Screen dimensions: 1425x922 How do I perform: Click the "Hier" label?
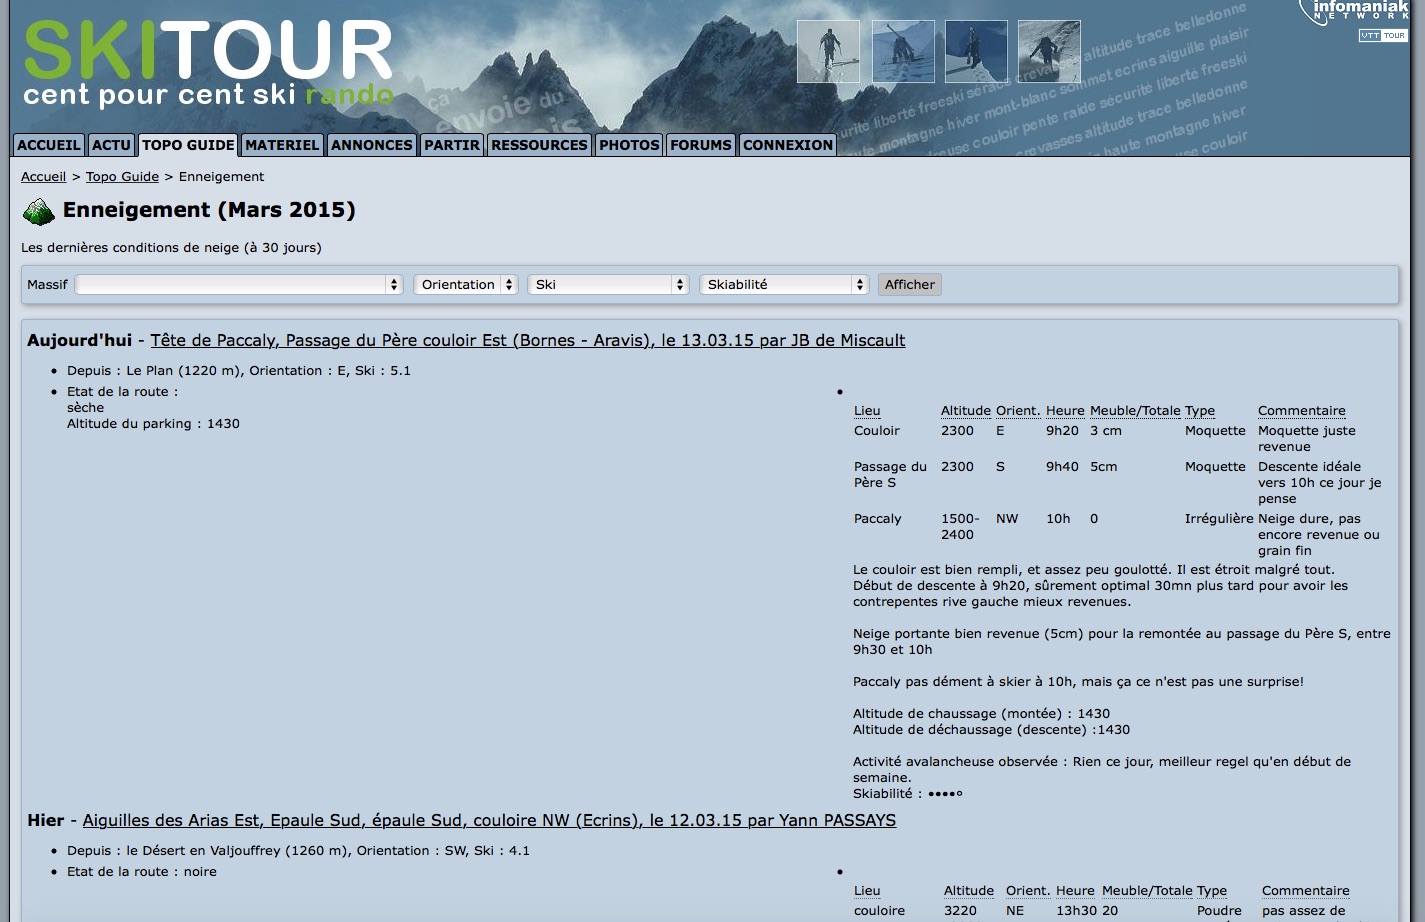pyautogui.click(x=46, y=821)
